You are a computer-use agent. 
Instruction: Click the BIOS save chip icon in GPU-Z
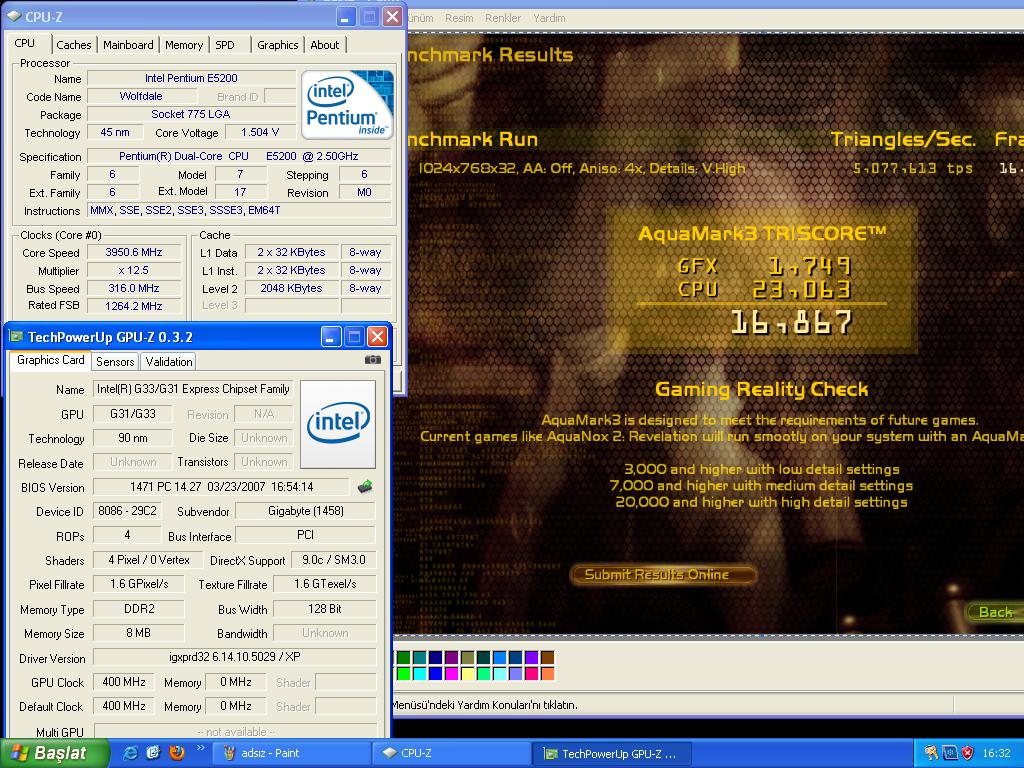(365, 487)
